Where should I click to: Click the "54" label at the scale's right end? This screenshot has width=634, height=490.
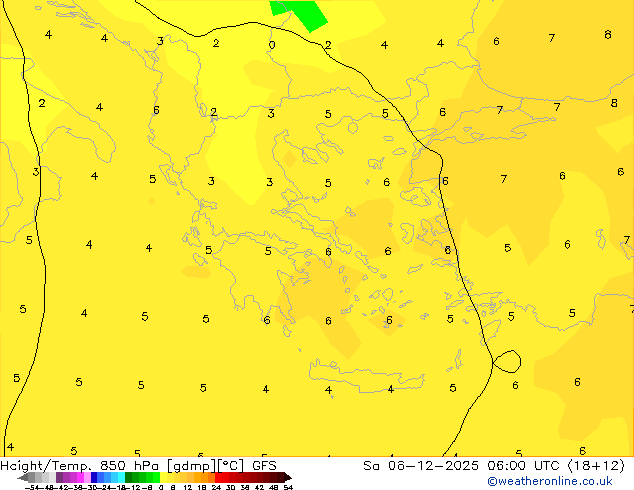[288, 487]
